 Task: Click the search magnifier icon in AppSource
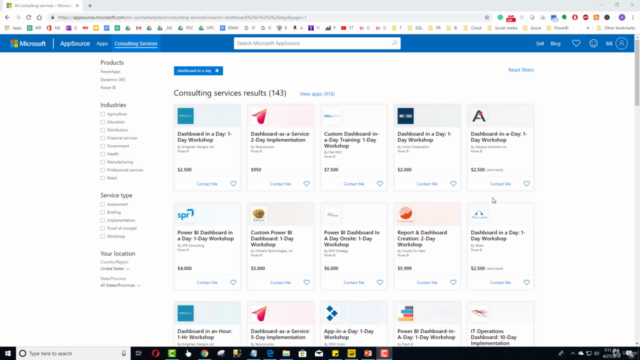tap(394, 43)
